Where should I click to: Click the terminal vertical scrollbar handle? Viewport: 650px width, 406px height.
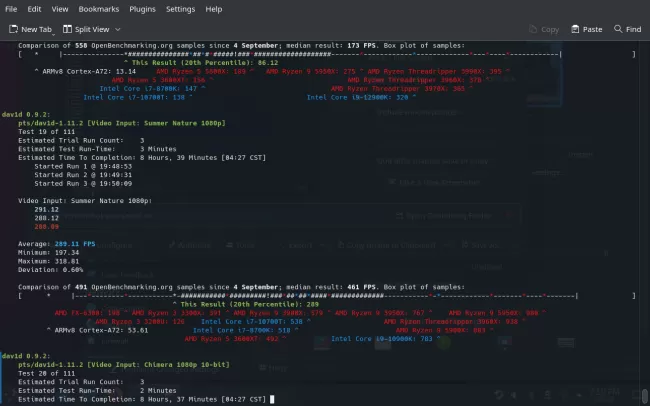(x=645, y=396)
